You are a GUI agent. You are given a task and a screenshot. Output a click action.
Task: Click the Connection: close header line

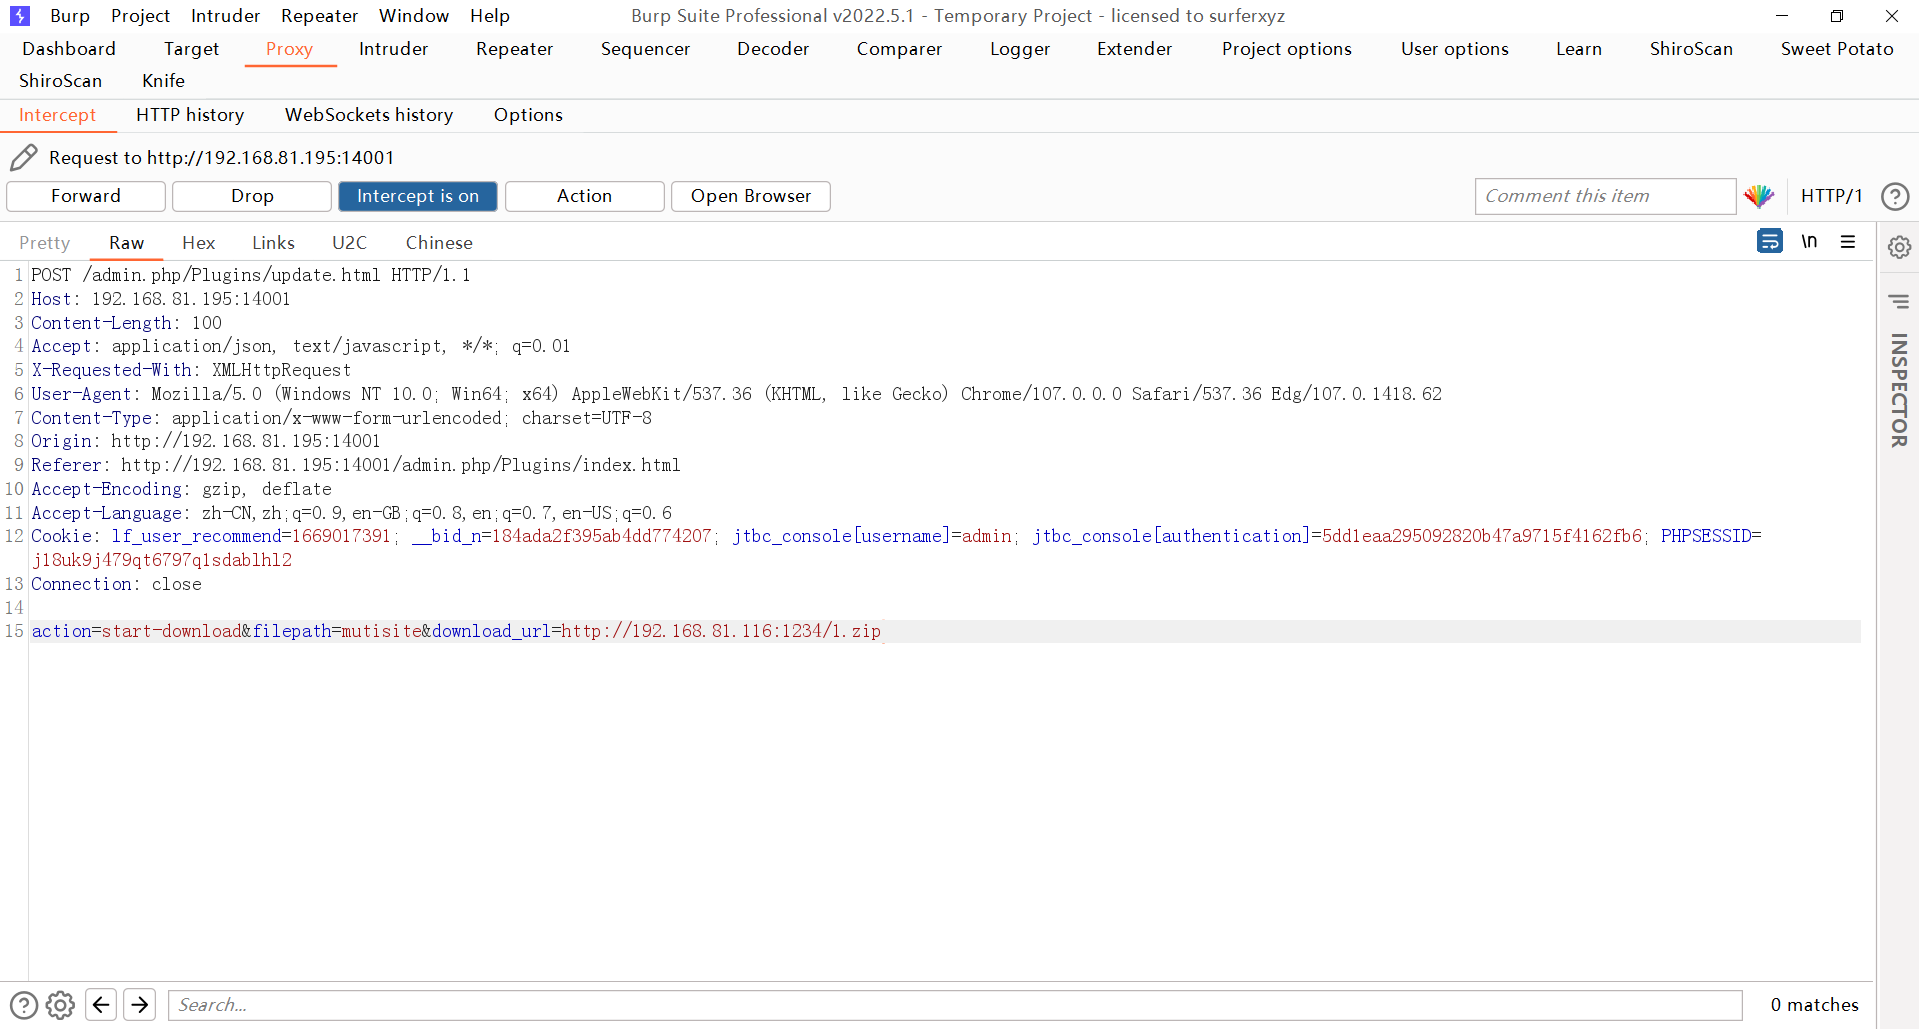pos(116,584)
